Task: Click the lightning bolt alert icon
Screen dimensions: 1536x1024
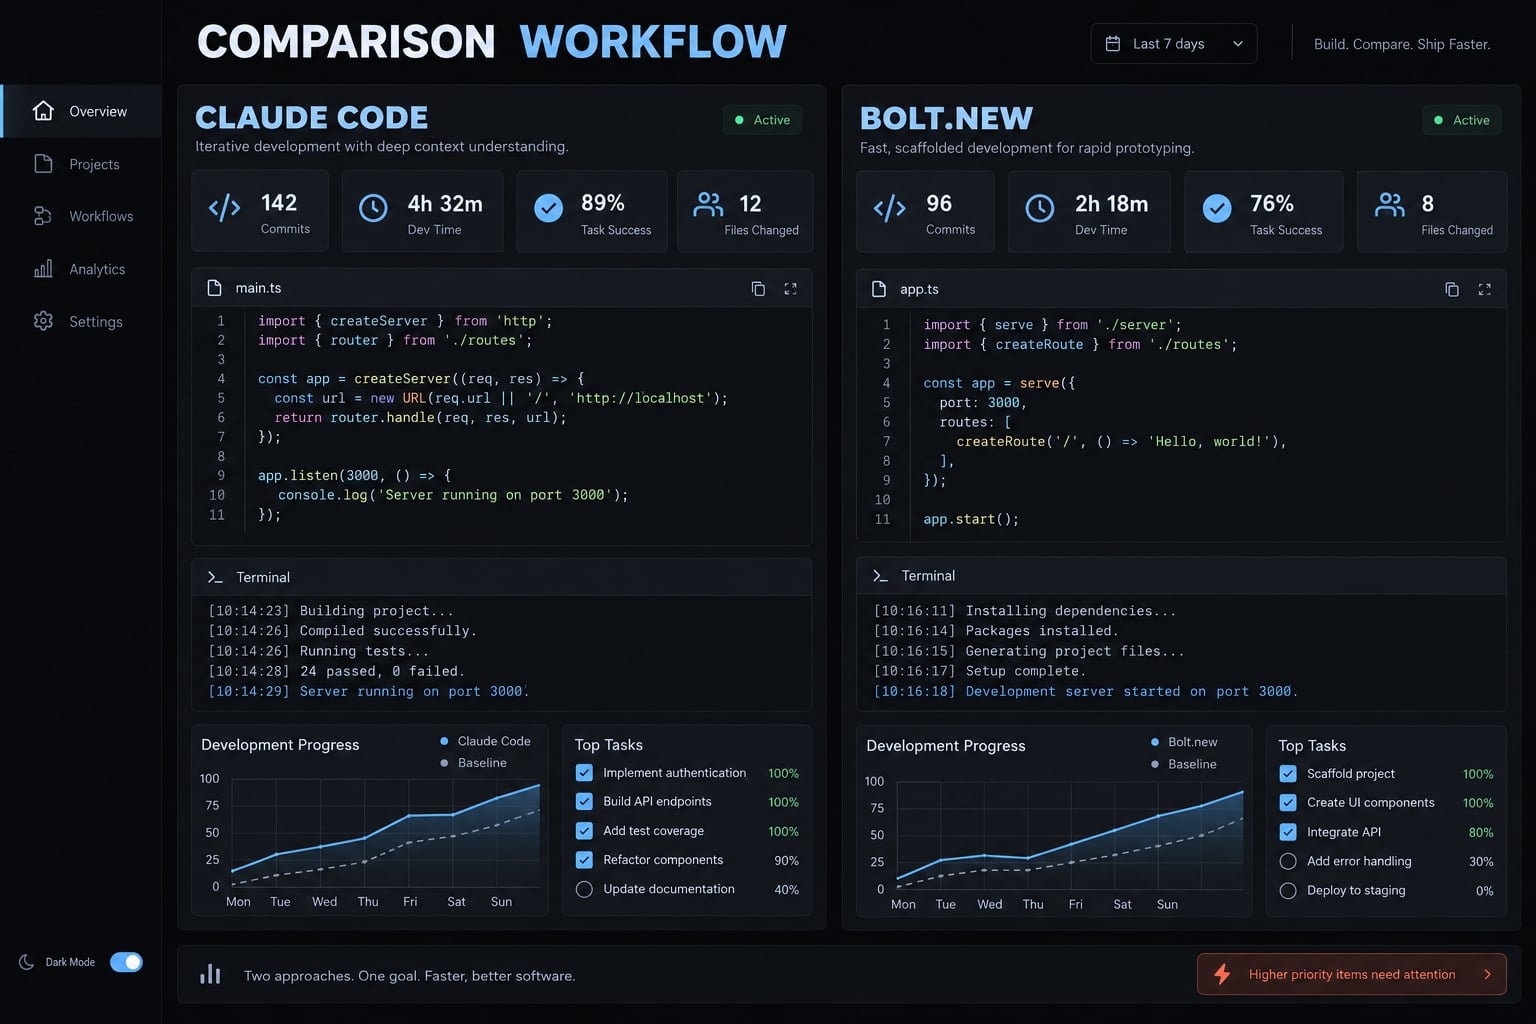Action: click(1222, 974)
